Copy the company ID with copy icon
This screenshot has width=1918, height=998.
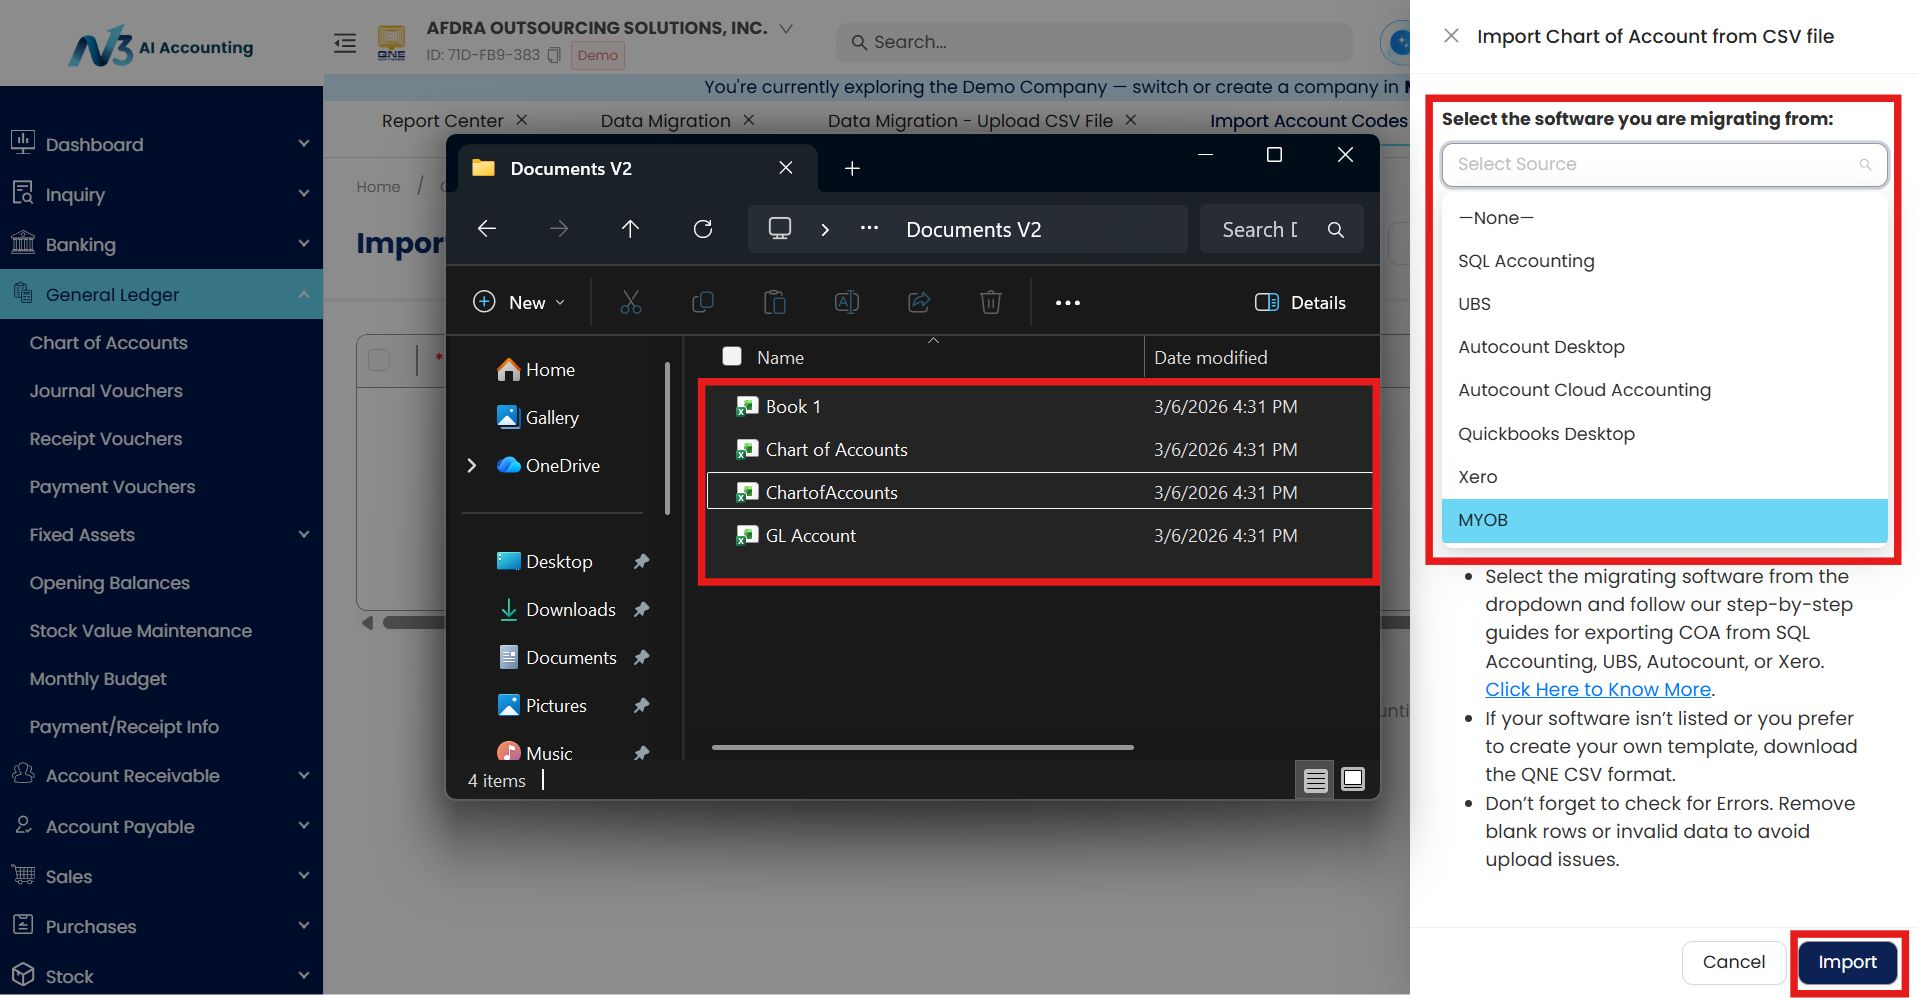[x=554, y=55]
